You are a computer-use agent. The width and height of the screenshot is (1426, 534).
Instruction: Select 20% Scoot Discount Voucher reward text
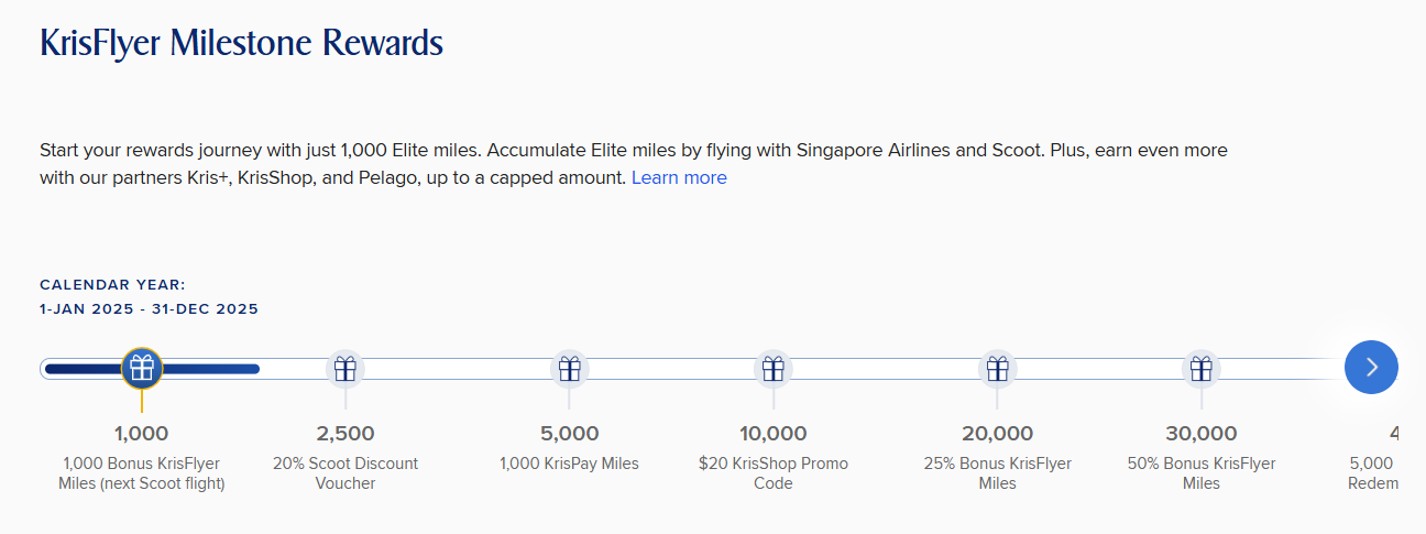click(345, 473)
